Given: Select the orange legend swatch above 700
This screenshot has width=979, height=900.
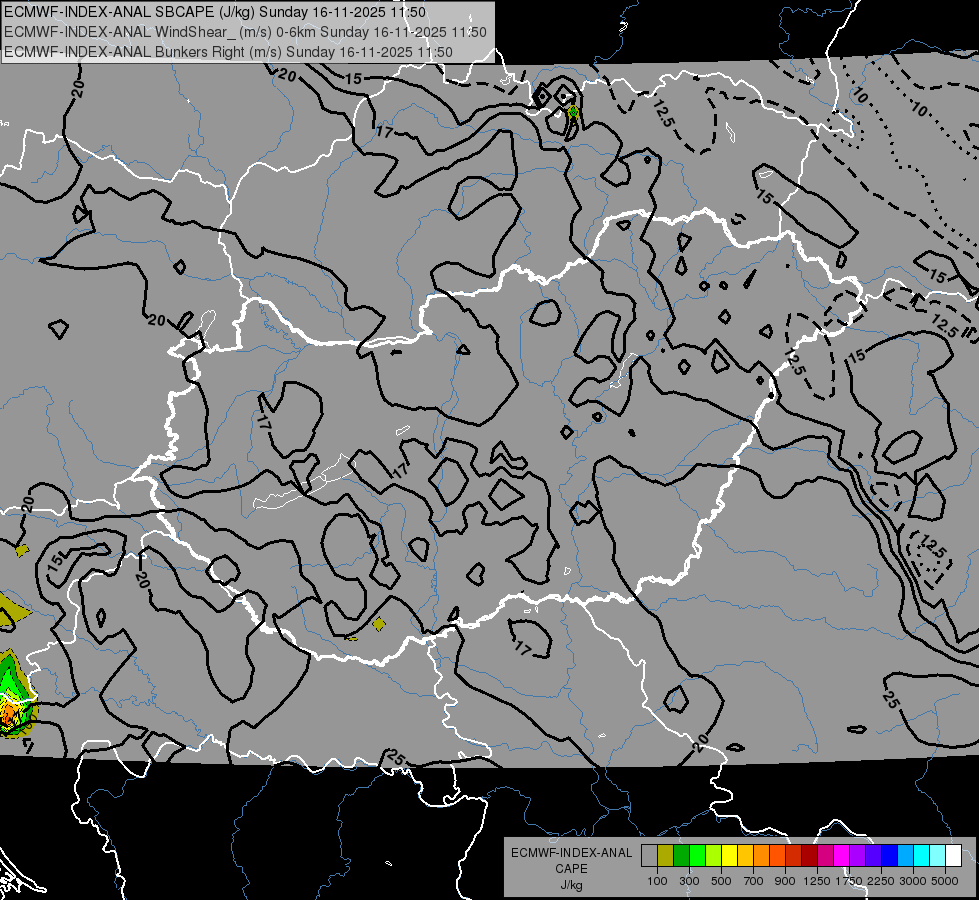Looking at the screenshot, I should 762,856.
